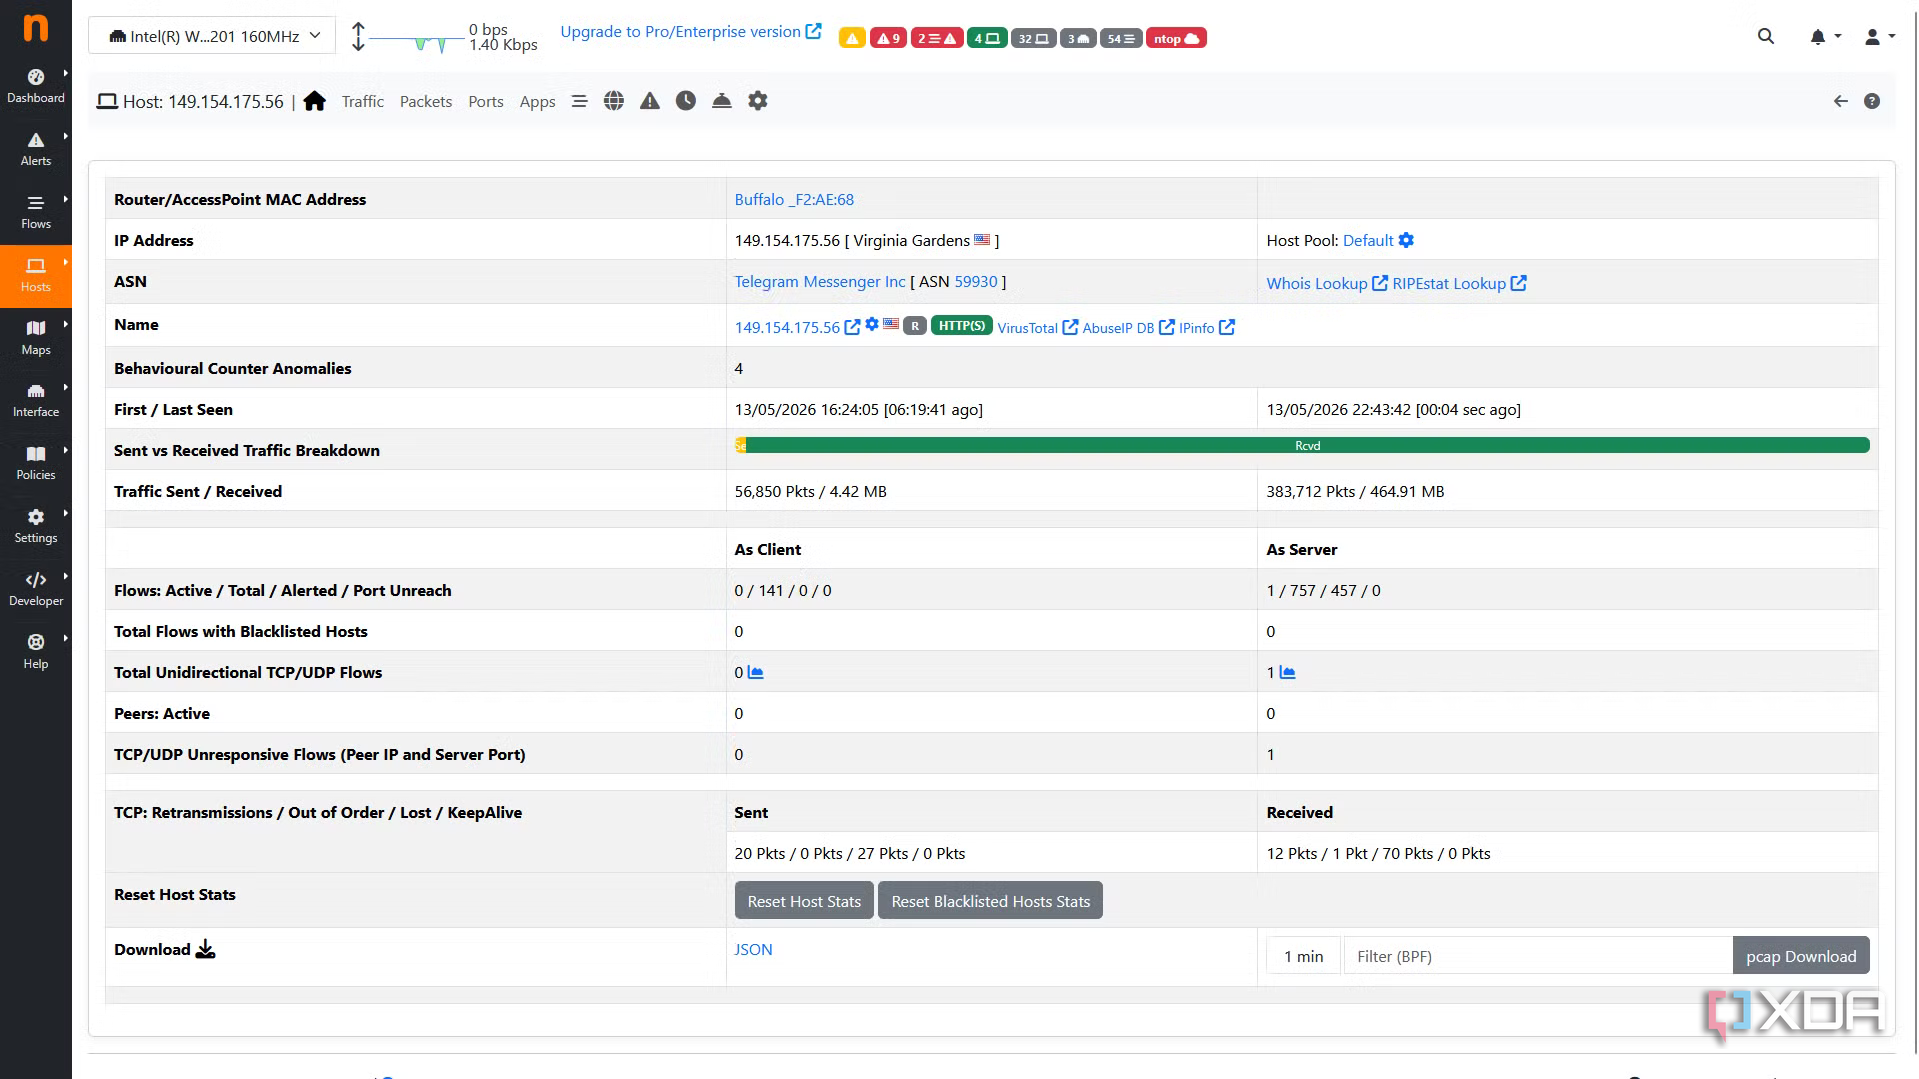Viewport: 1919px width, 1079px height.
Task: Open the Traffic tab
Action: [362, 101]
